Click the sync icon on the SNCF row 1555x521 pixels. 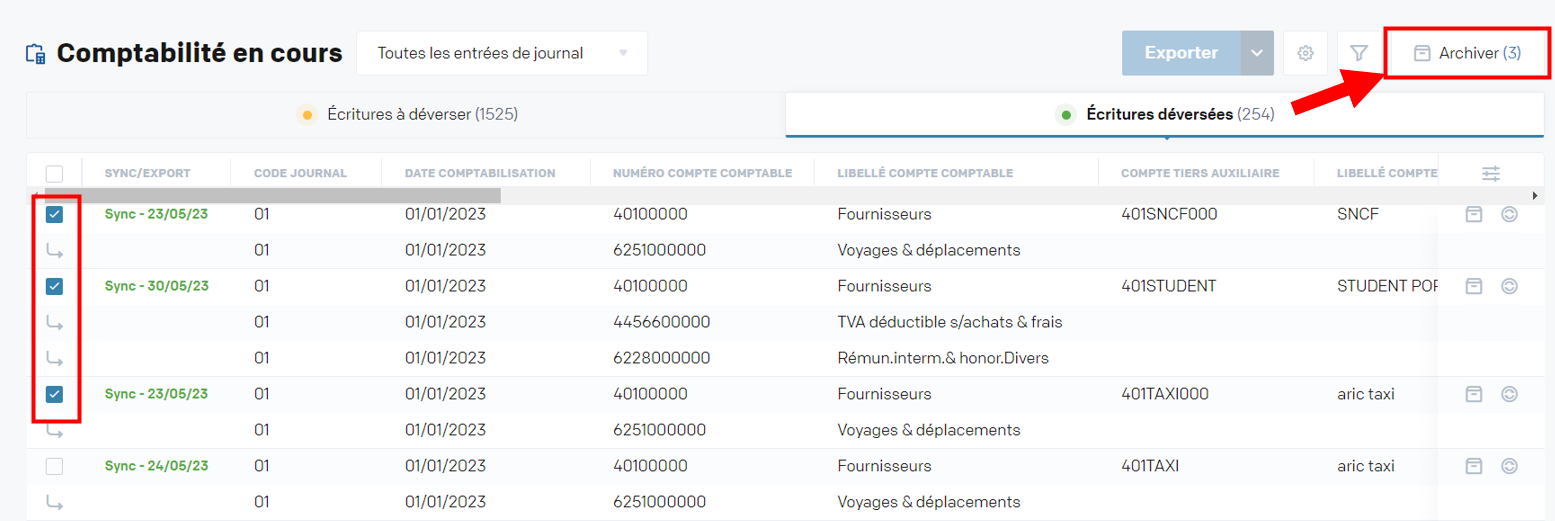click(1509, 214)
